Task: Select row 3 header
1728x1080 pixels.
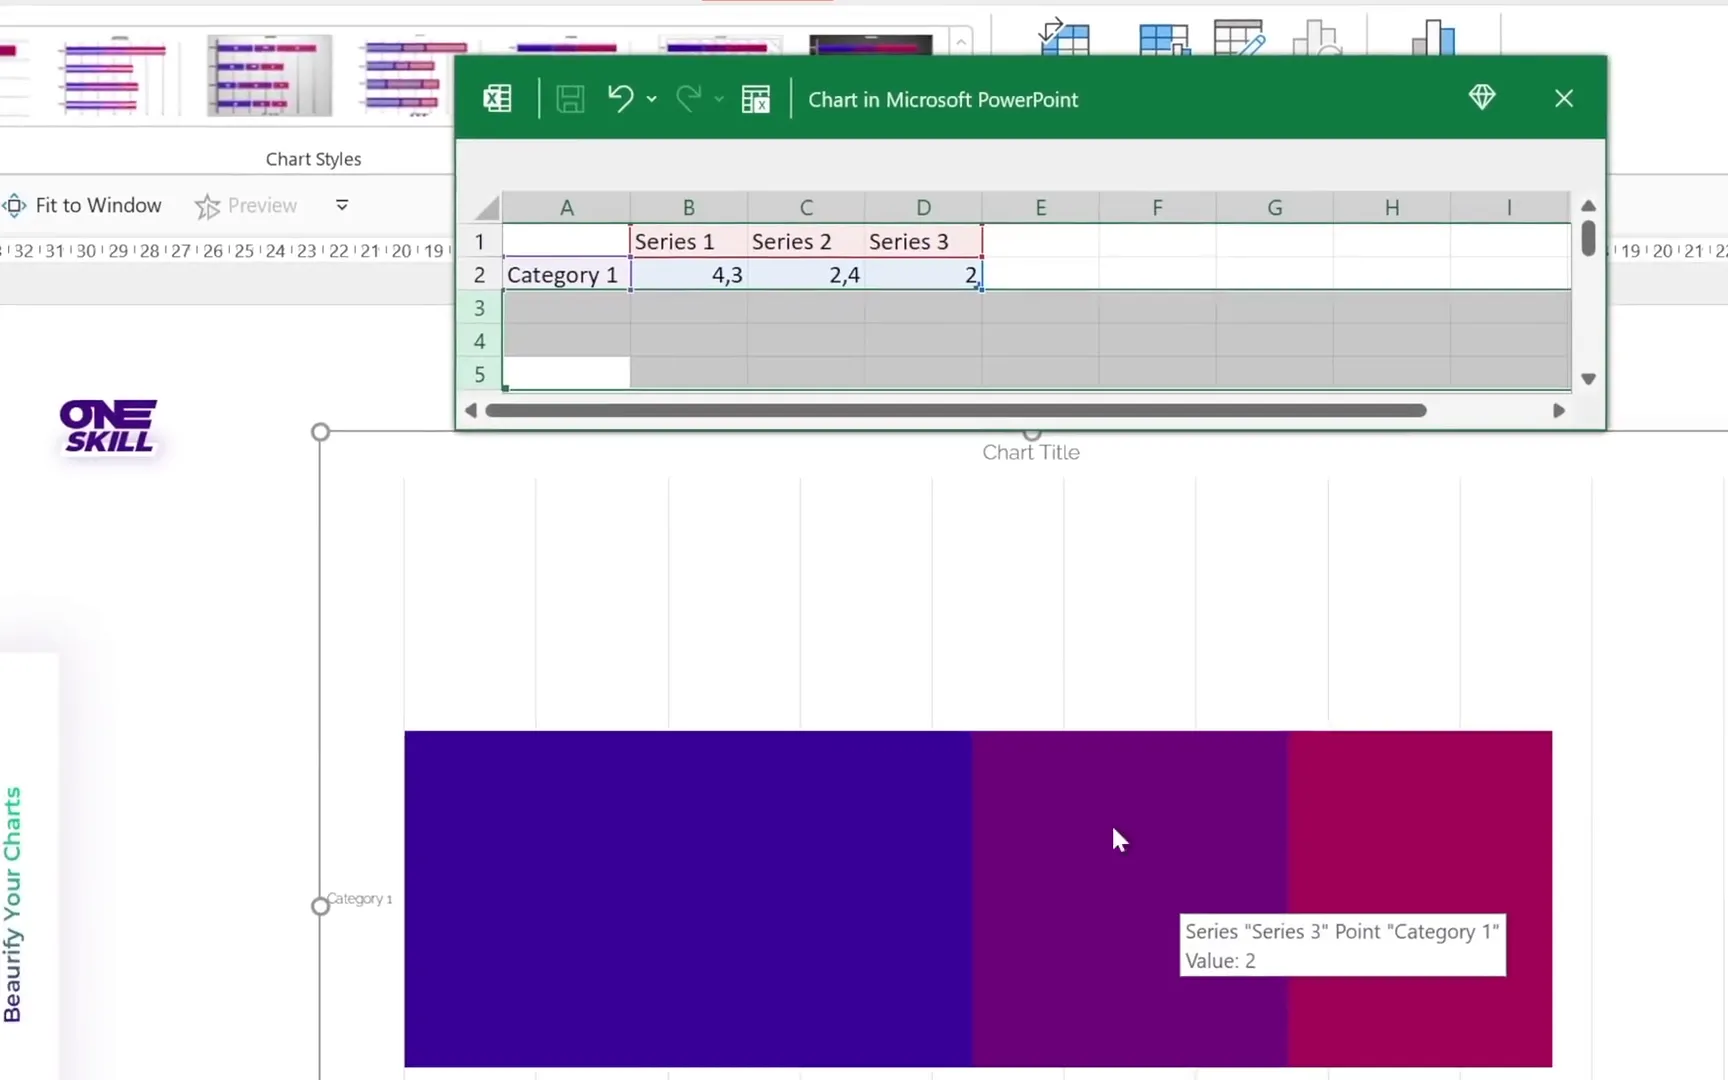Action: pyautogui.click(x=480, y=308)
